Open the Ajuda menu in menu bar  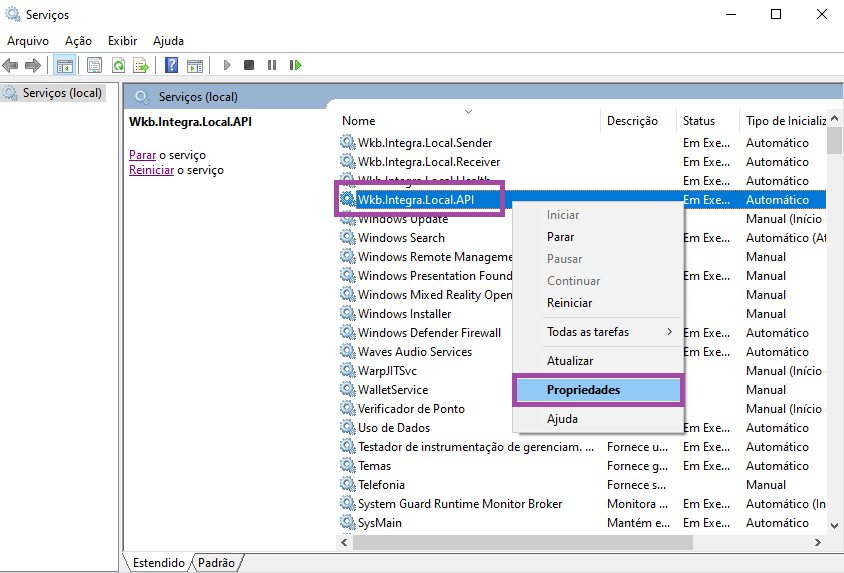pos(168,41)
